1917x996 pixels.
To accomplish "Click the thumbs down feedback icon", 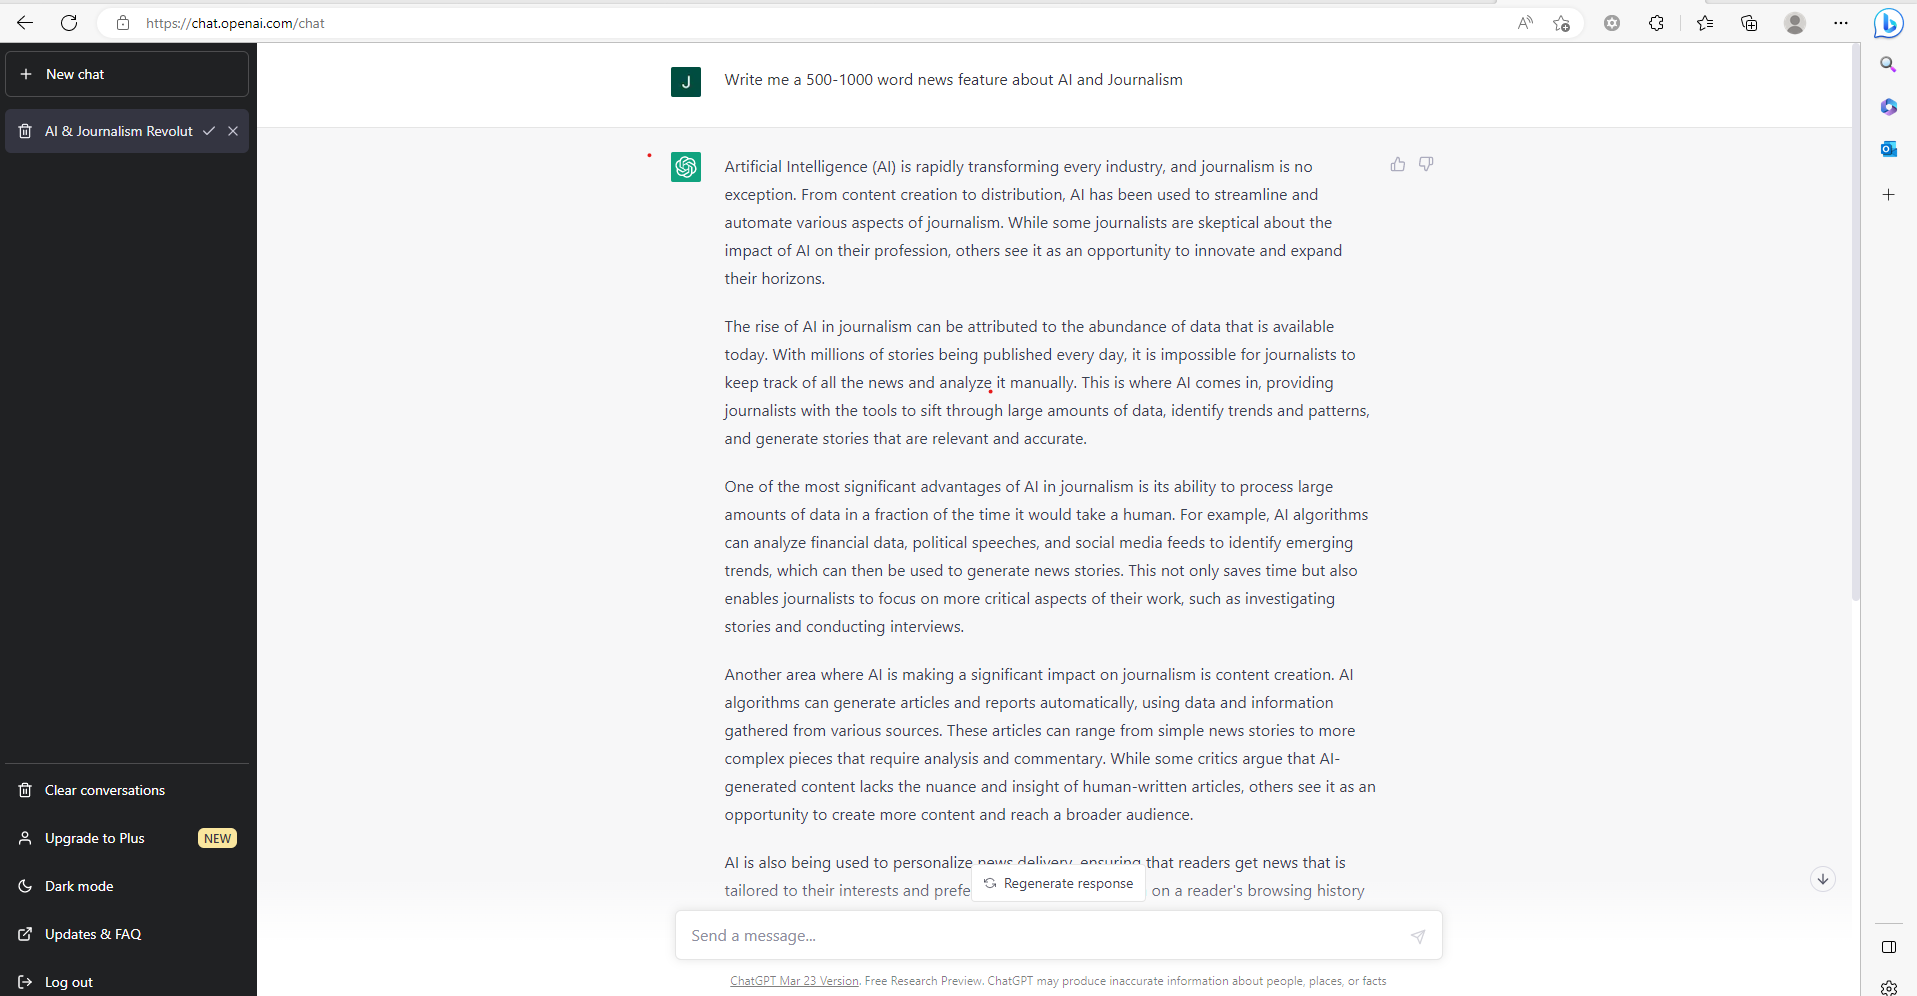I will click(x=1426, y=164).
